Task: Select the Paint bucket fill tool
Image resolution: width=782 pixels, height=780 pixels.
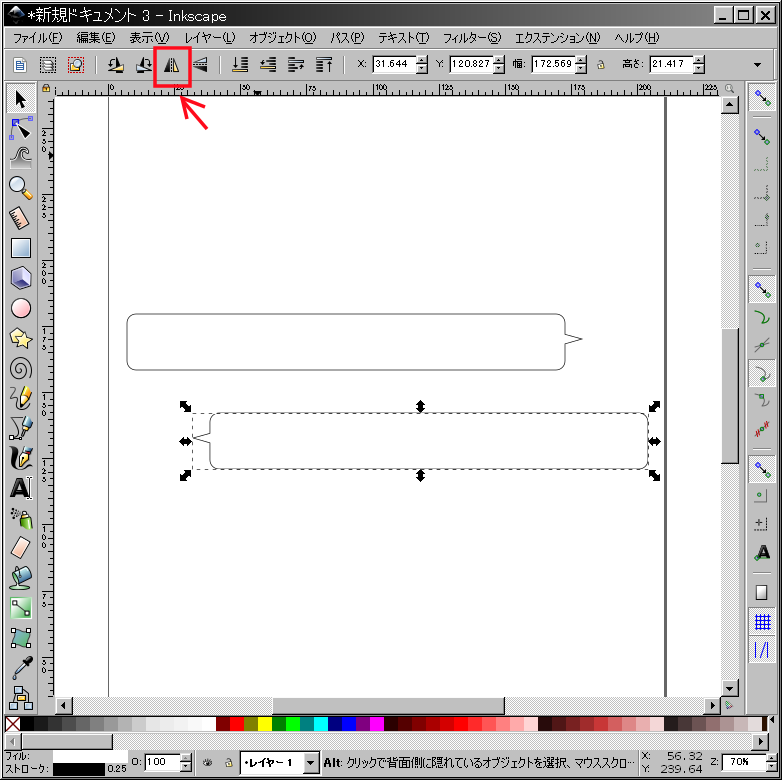Action: pos(20,578)
